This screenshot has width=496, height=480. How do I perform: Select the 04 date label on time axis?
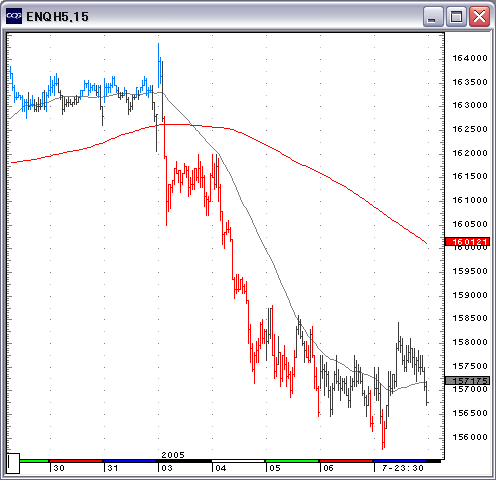click(221, 468)
